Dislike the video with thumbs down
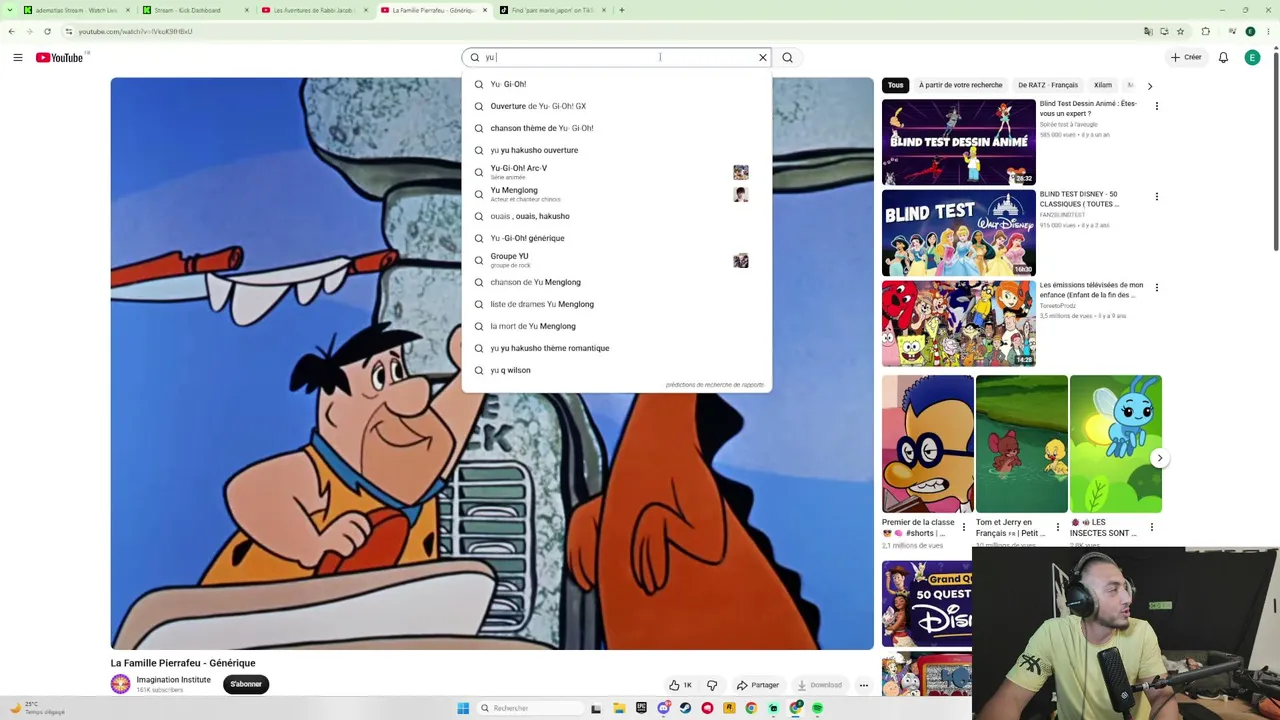This screenshot has height=720, width=1280. click(712, 685)
